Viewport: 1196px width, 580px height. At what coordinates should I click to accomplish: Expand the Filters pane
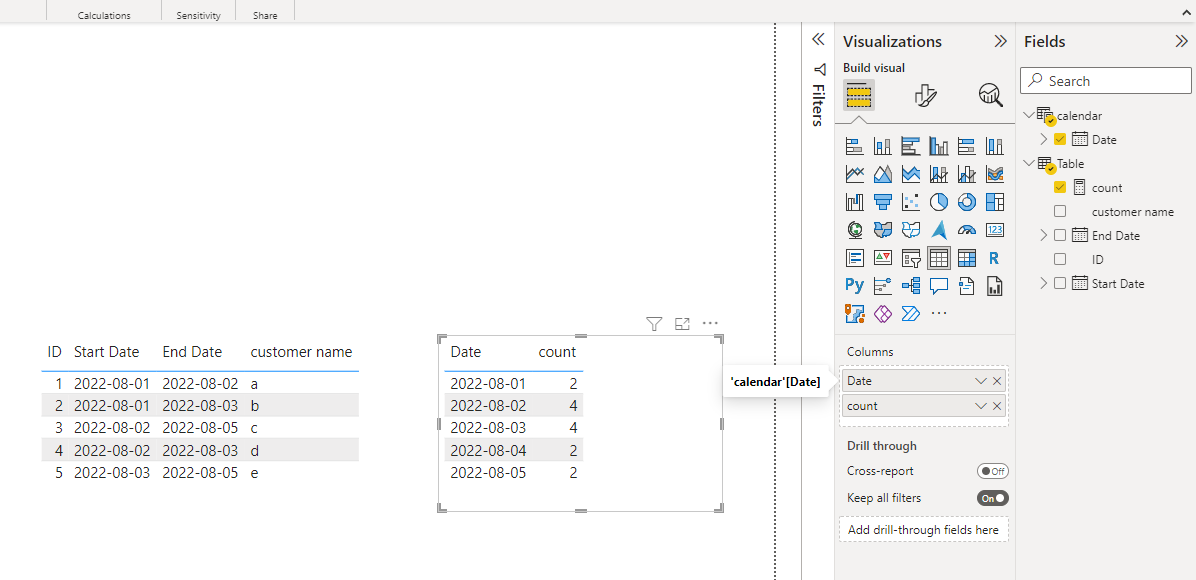pos(818,39)
